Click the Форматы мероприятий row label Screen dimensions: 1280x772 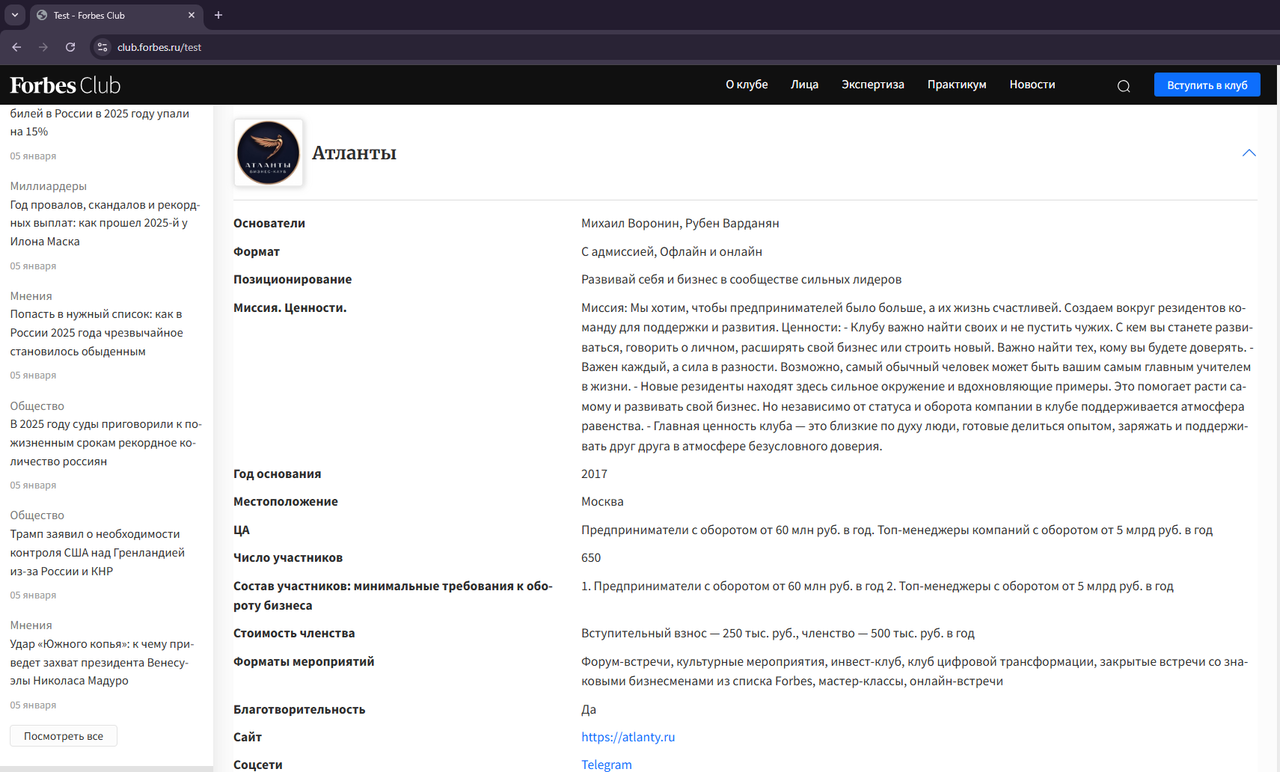click(x=304, y=661)
